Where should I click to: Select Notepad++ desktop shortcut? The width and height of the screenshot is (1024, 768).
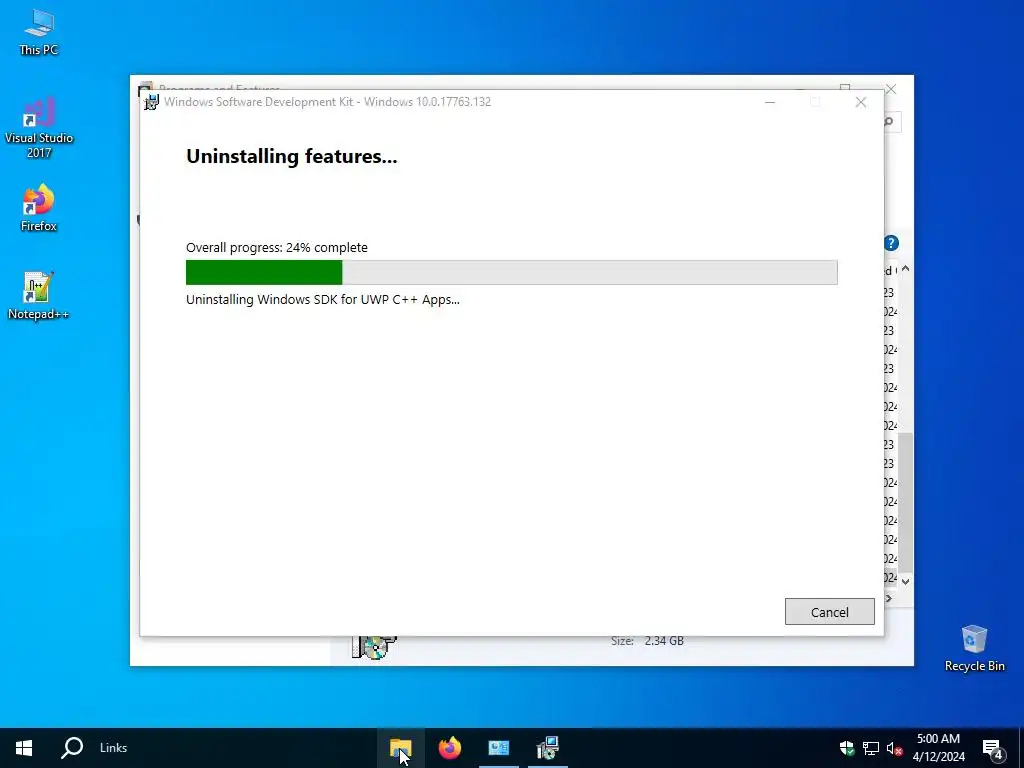click(39, 296)
